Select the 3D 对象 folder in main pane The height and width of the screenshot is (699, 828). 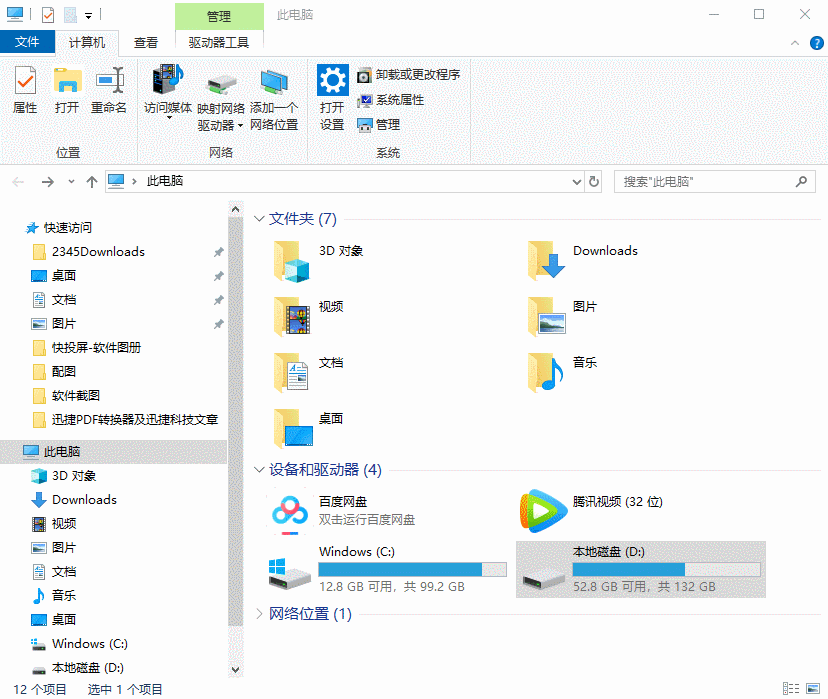click(318, 261)
